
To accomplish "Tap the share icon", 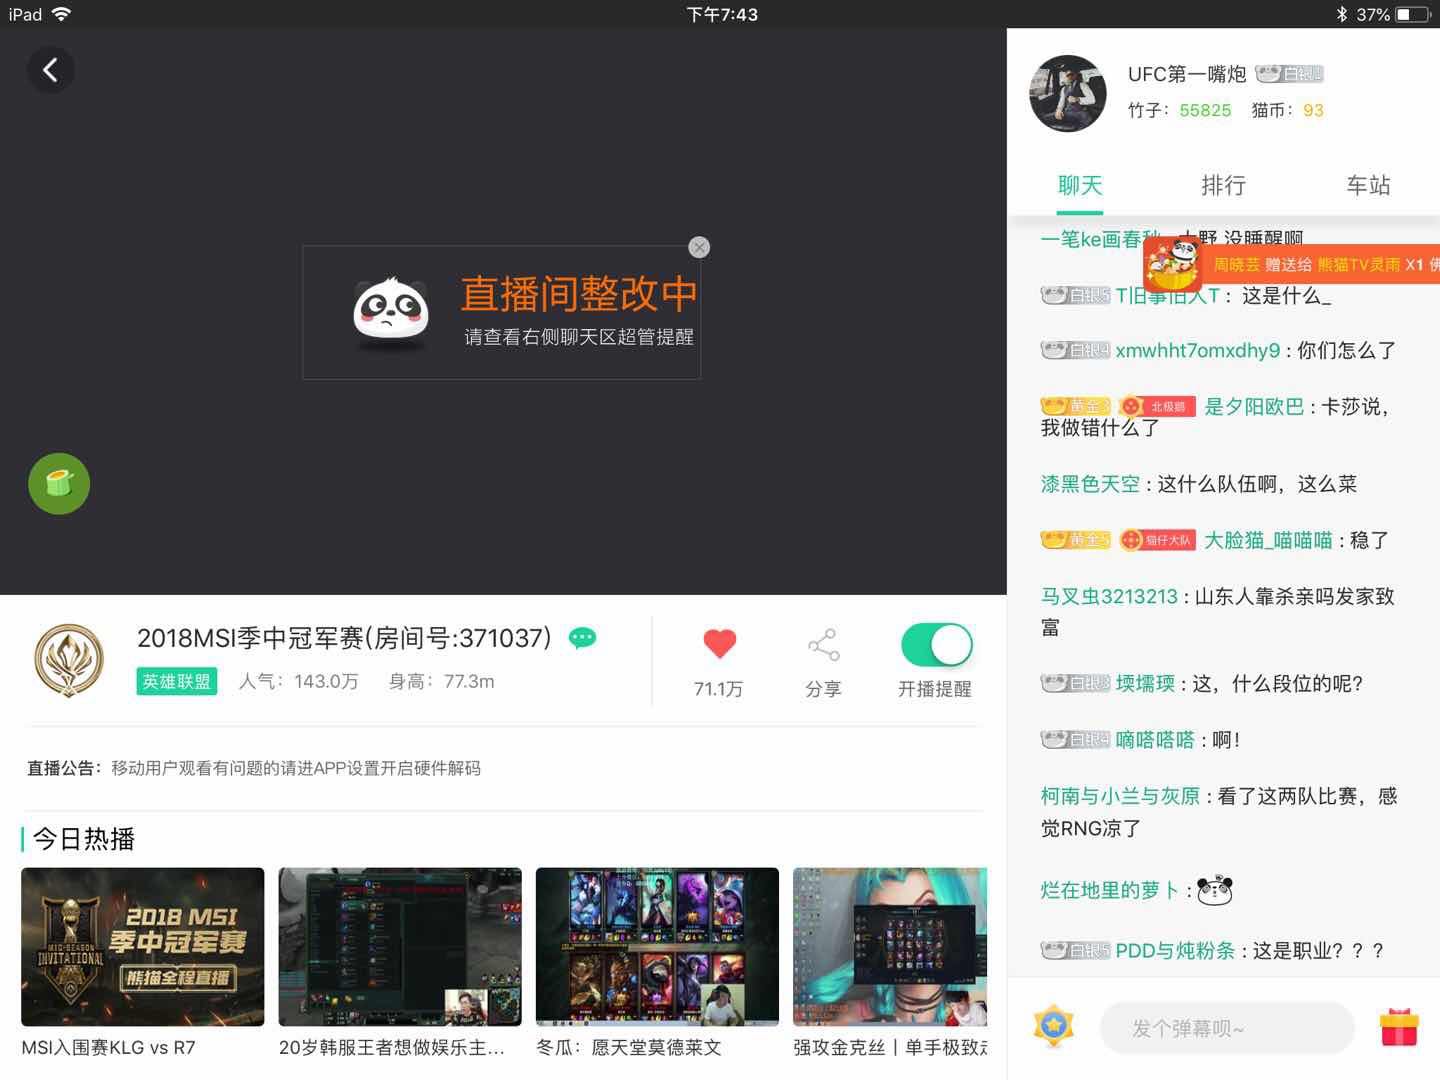I will [x=823, y=645].
